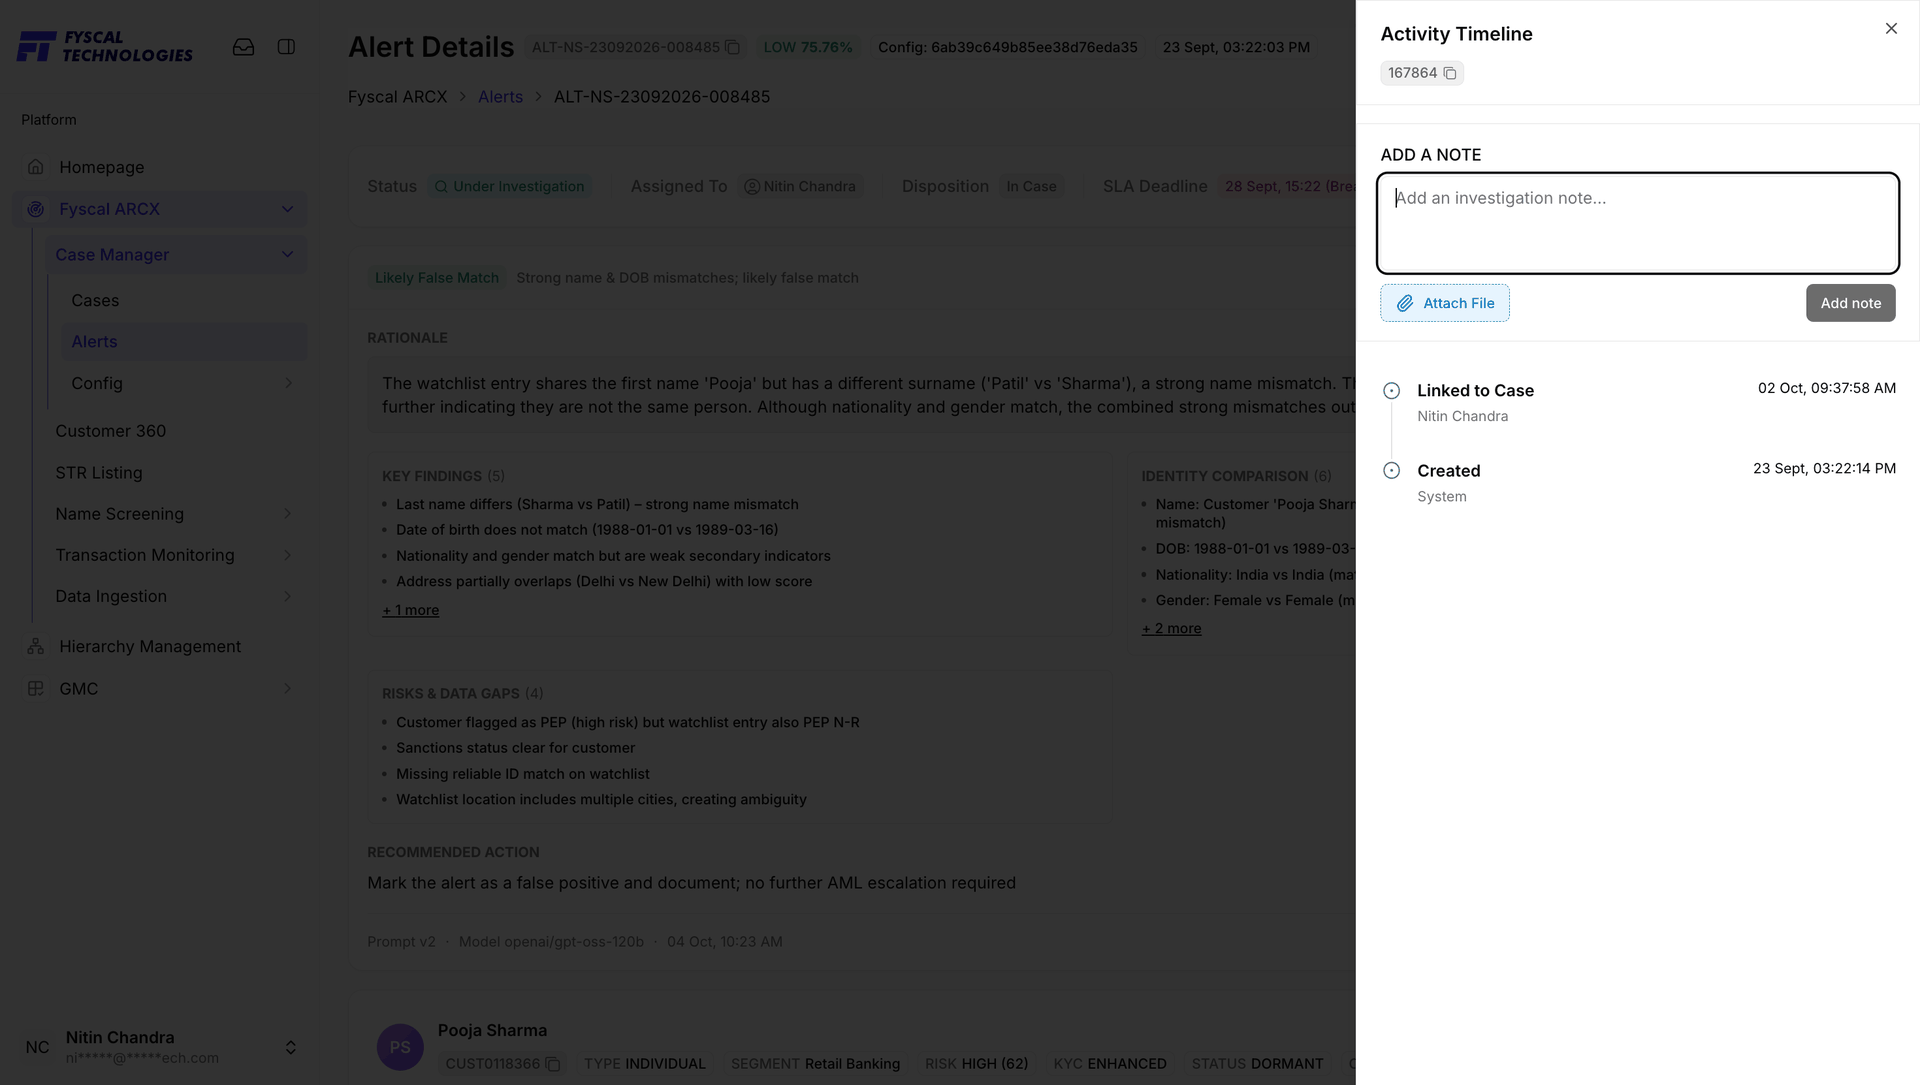Screen dimensions: 1920x1085
Task: Collapse the Case Manager chevron
Action: coord(287,255)
